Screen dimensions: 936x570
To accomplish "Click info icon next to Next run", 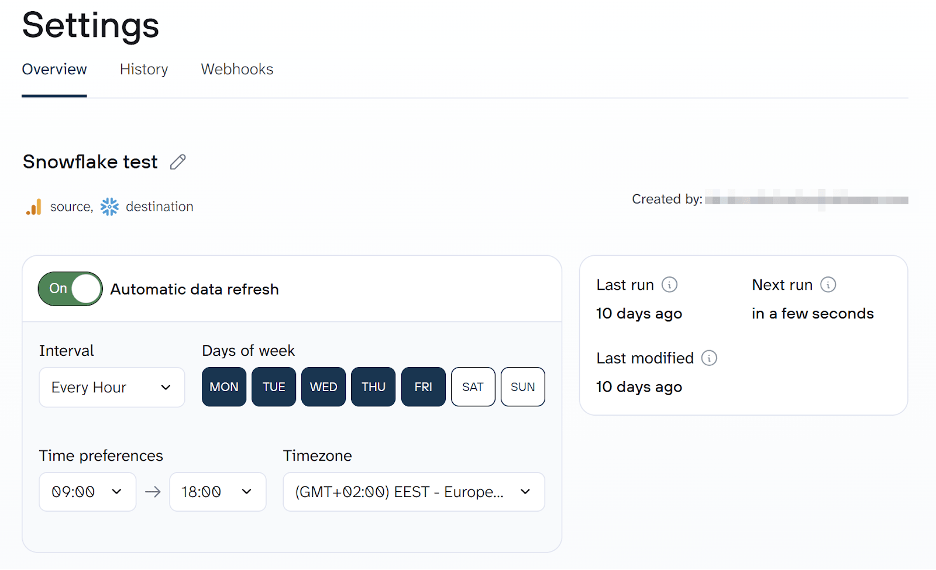I will [x=828, y=285].
